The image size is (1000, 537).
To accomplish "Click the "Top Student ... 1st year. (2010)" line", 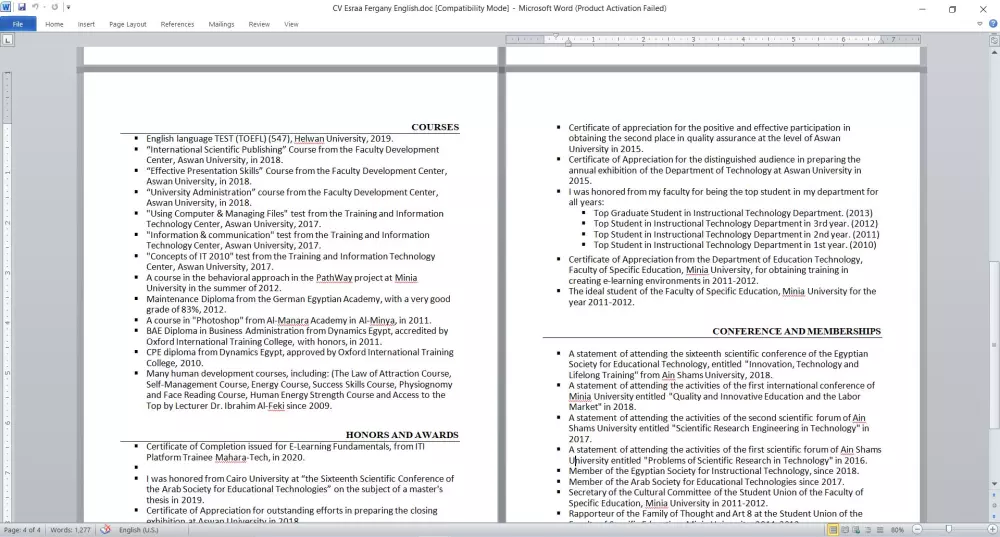I will pos(735,245).
